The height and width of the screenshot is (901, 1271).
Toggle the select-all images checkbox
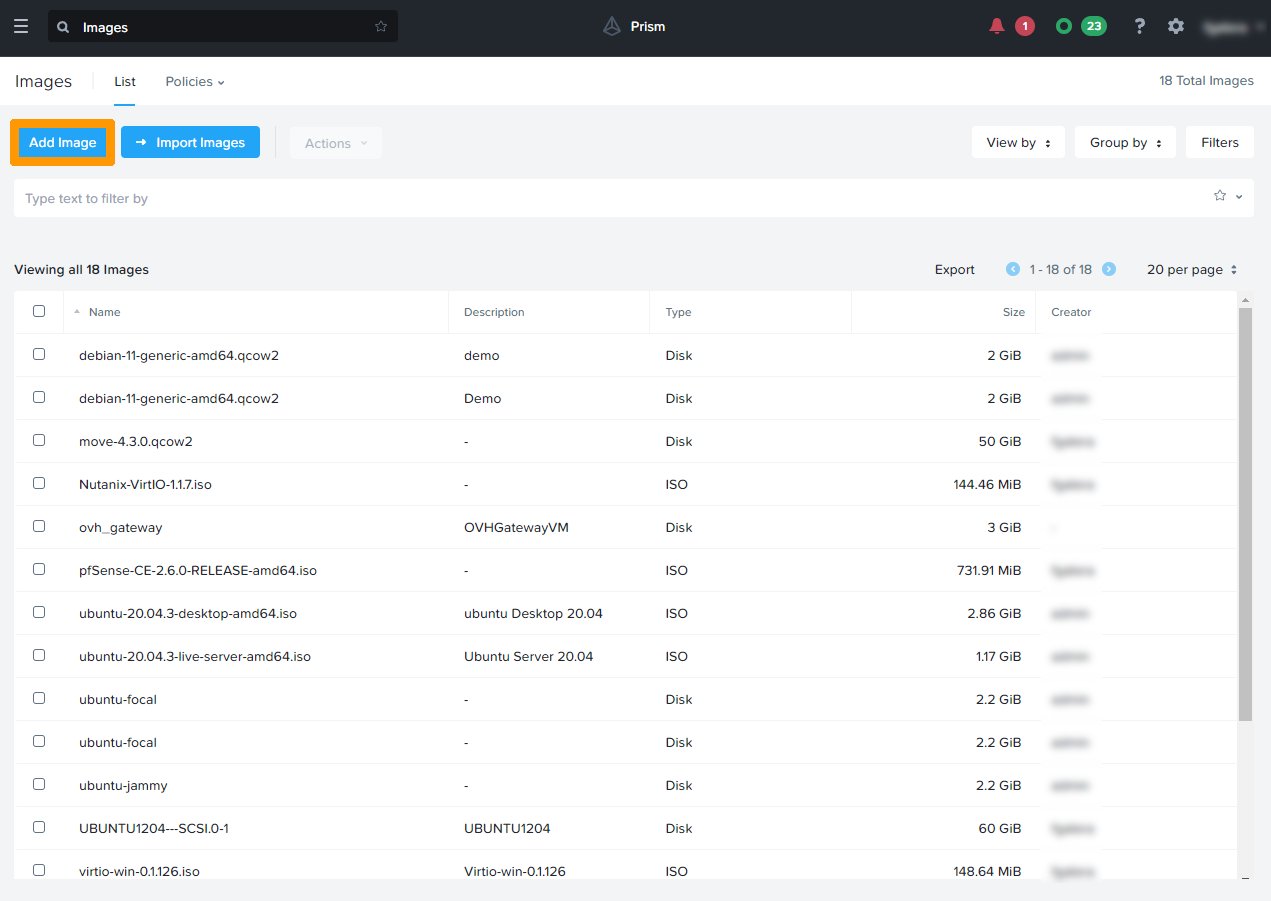tap(39, 311)
